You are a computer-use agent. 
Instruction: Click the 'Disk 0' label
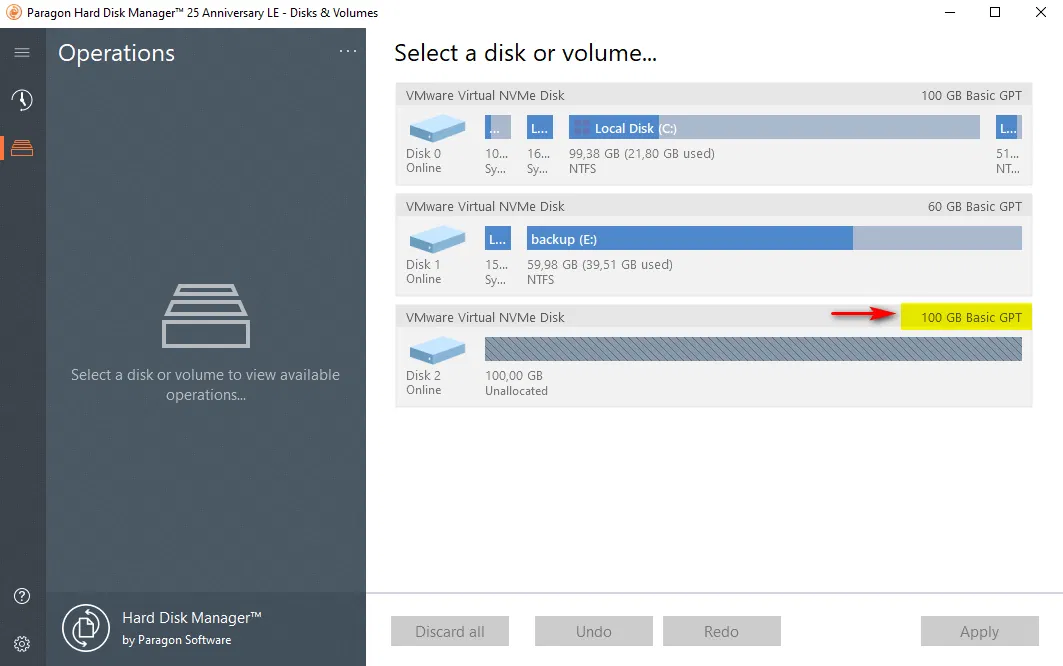coord(423,153)
